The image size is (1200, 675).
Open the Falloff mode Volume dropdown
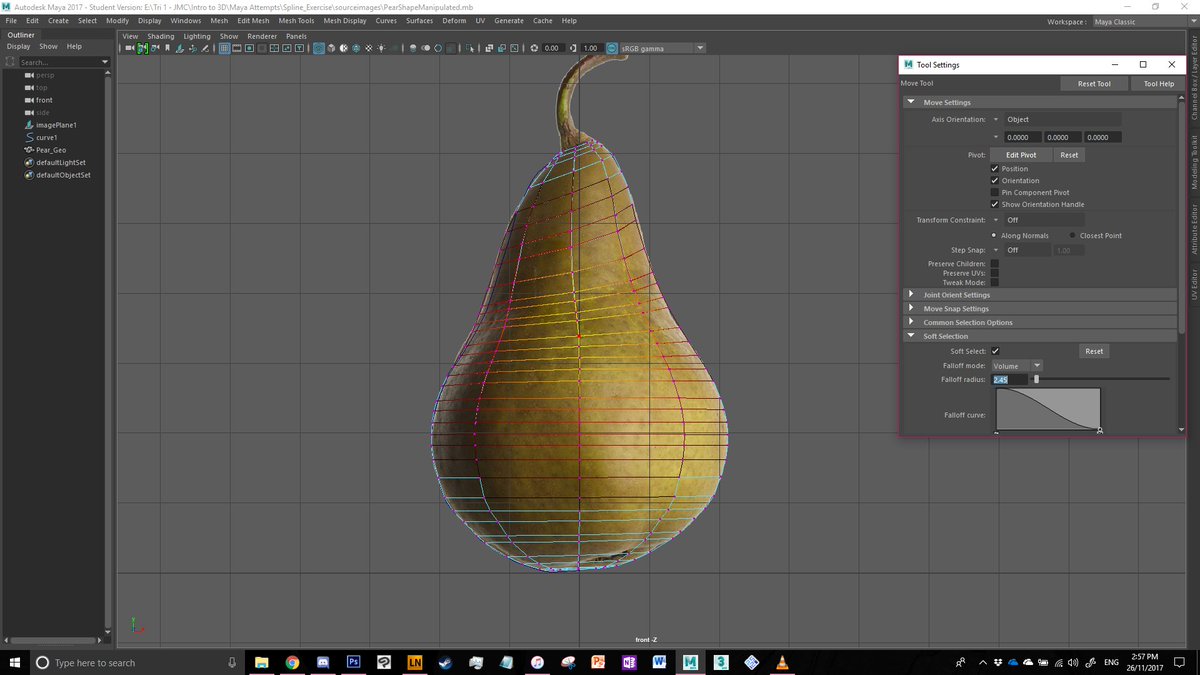1017,366
